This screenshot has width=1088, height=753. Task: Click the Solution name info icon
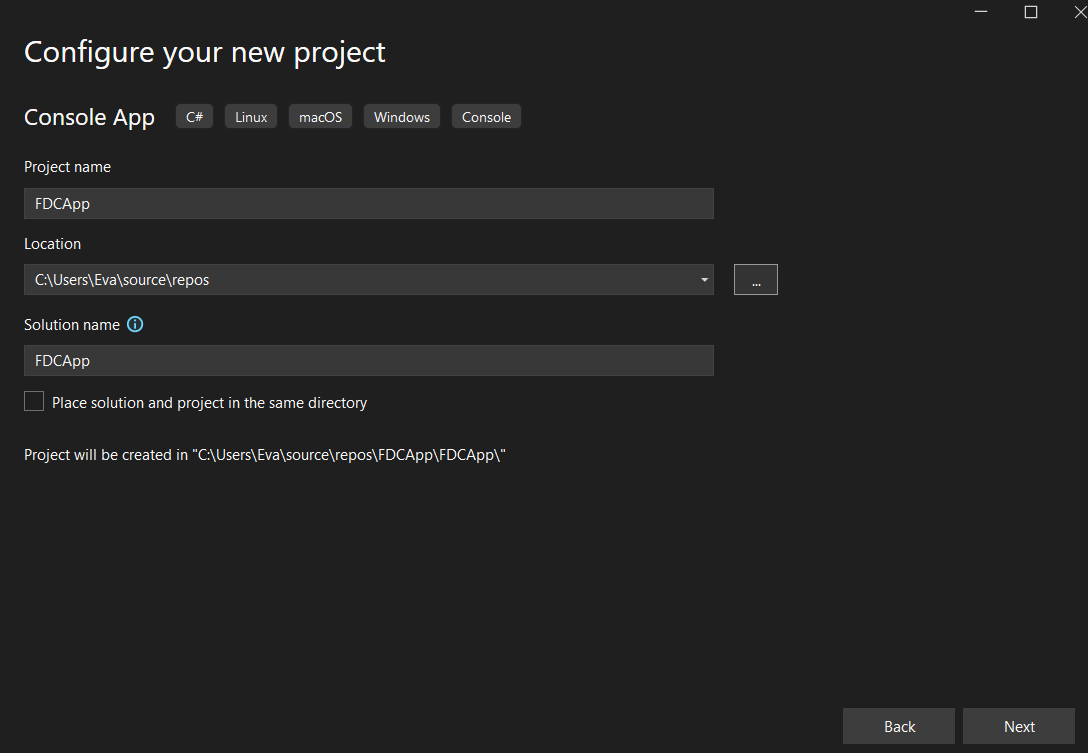coord(135,324)
